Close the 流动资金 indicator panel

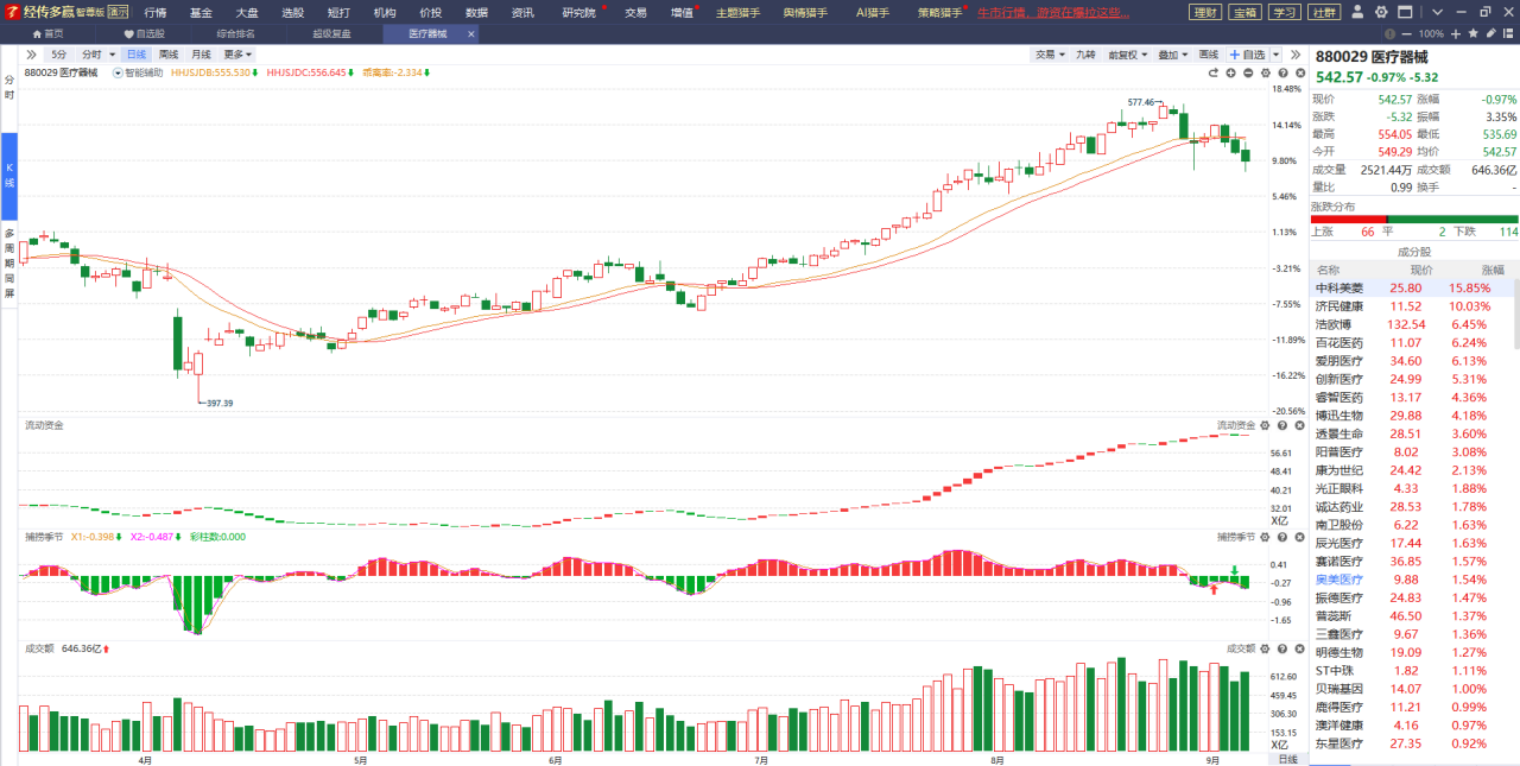(1300, 425)
